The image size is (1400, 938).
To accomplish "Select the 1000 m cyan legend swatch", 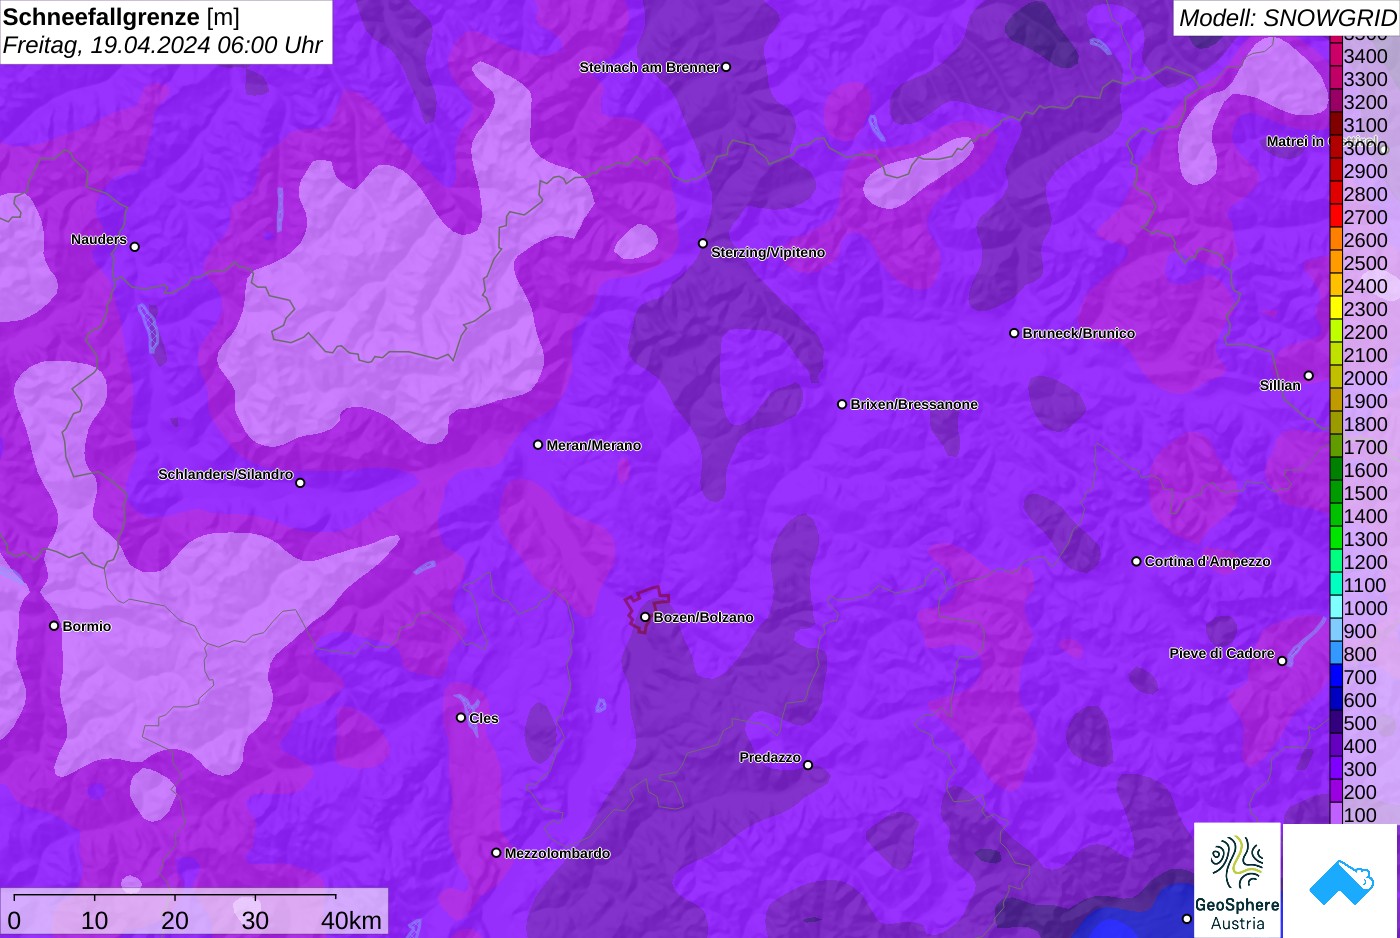I will pos(1336,607).
